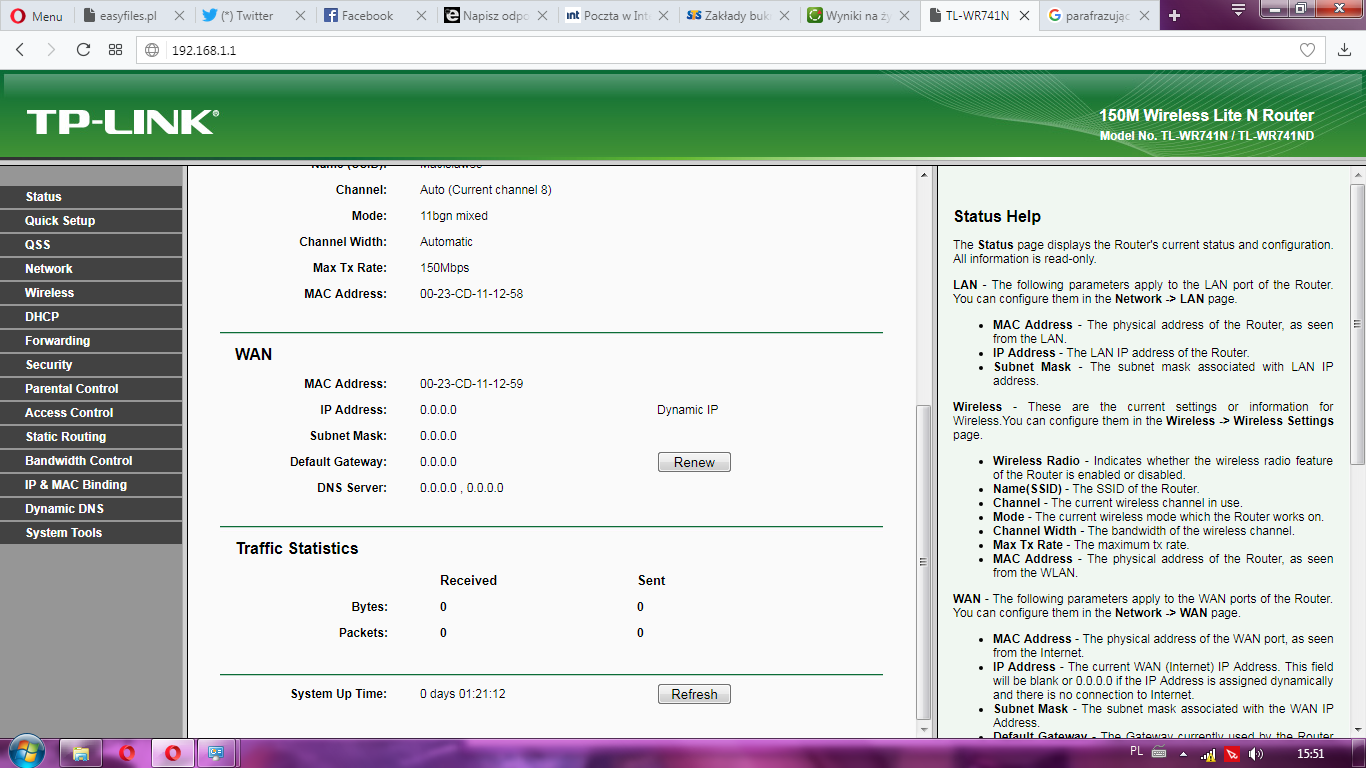Click the Status Help heading

point(997,217)
